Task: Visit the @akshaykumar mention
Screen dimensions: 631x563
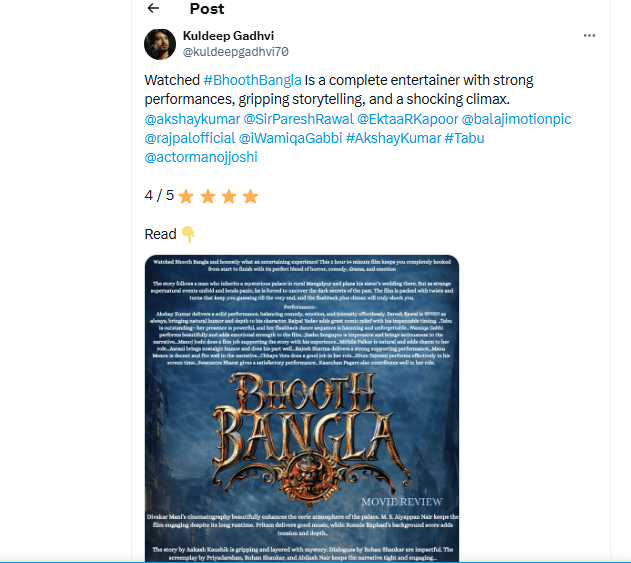Action: pyautogui.click(x=190, y=119)
